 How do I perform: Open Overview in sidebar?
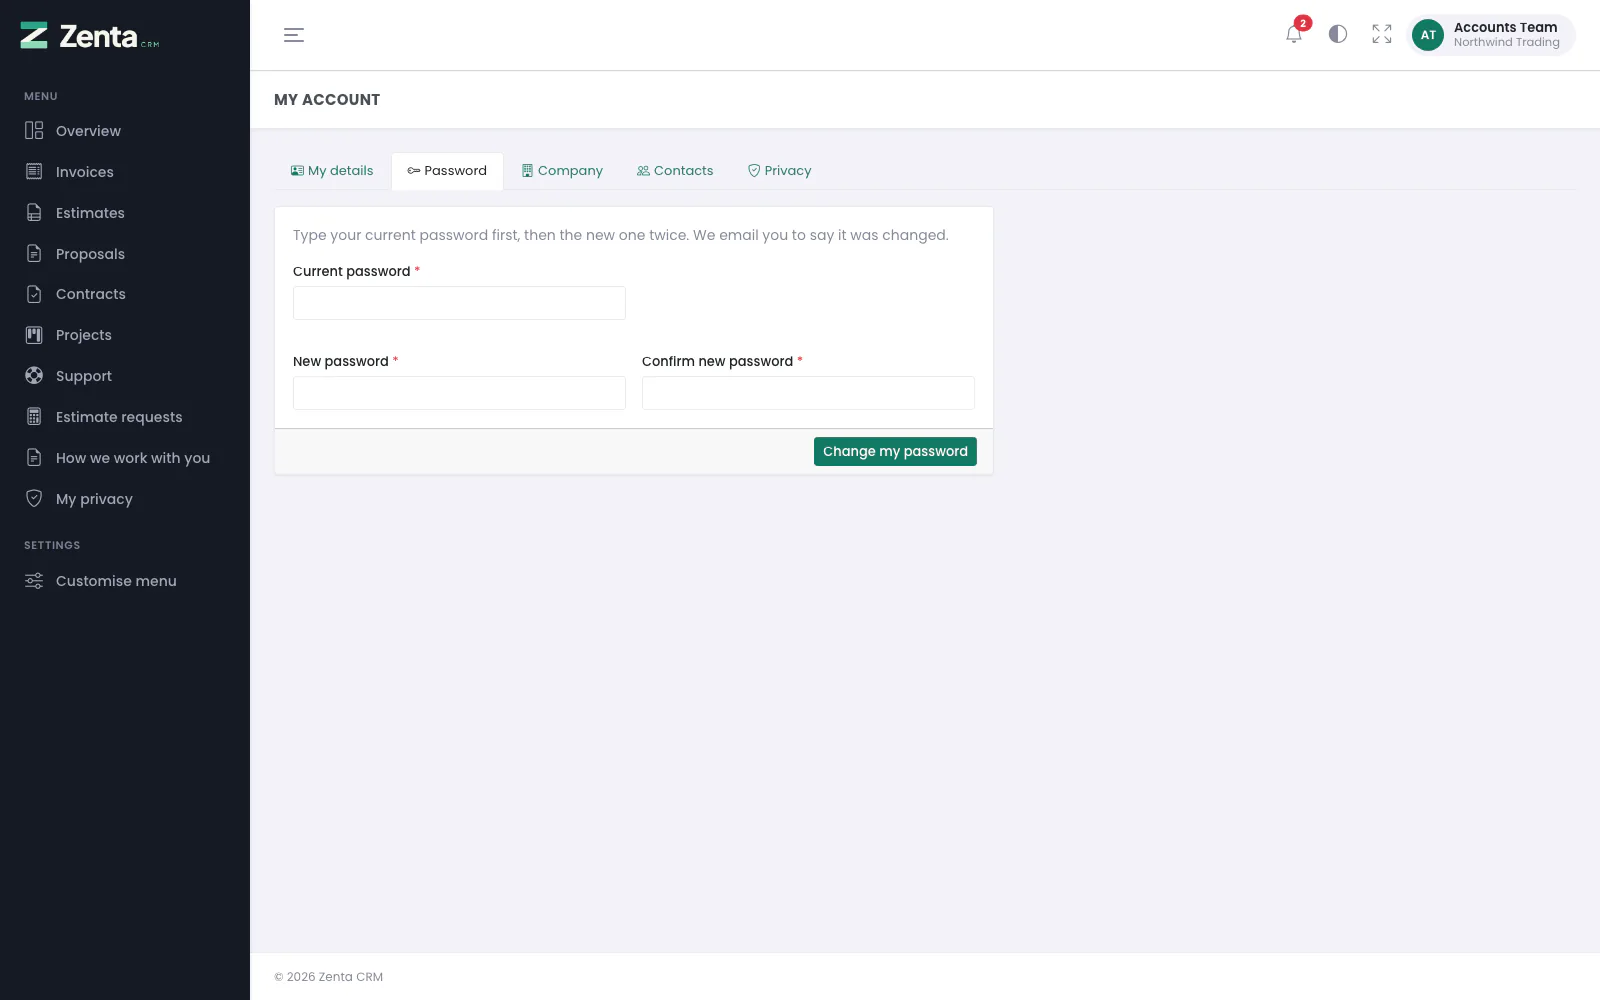coord(125,131)
